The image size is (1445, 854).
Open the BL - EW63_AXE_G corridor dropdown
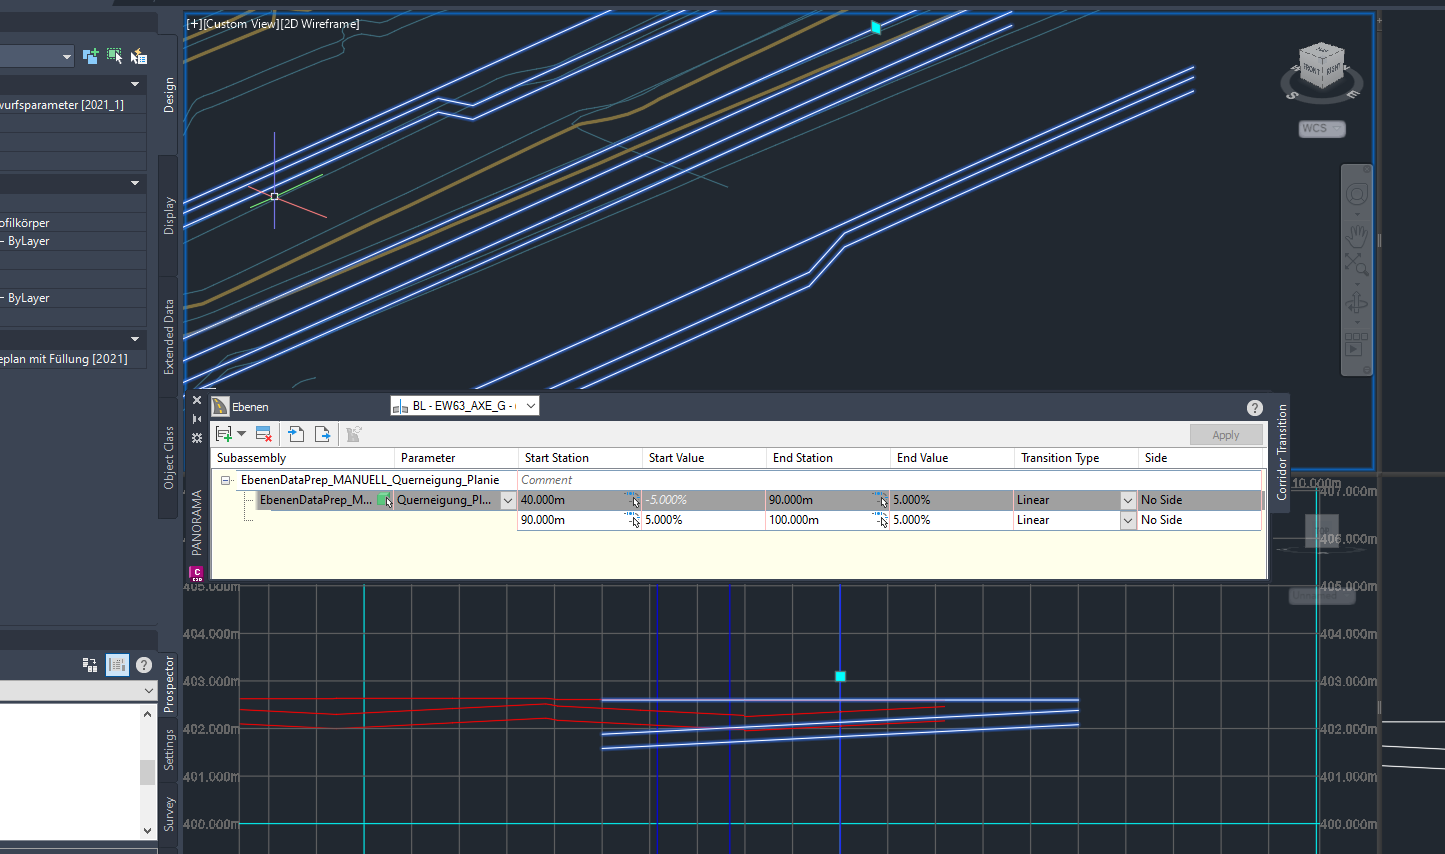click(x=531, y=405)
